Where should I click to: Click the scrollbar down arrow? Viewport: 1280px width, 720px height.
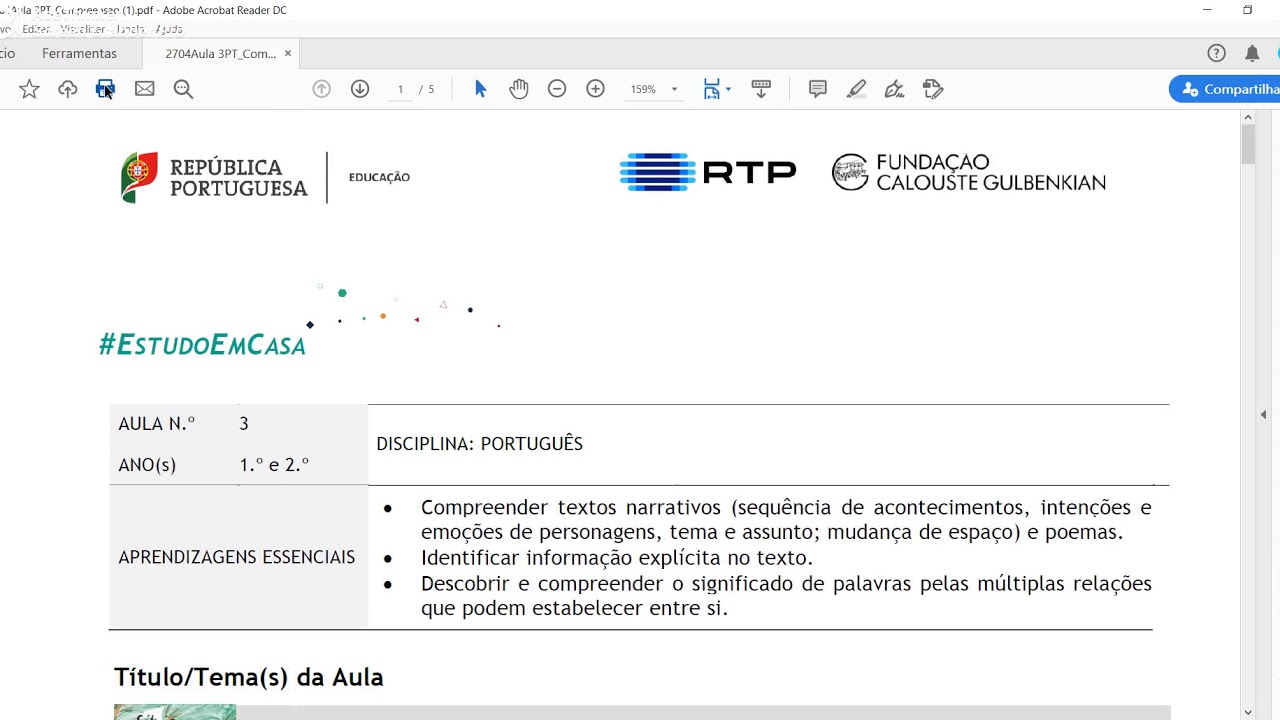tap(1248, 713)
